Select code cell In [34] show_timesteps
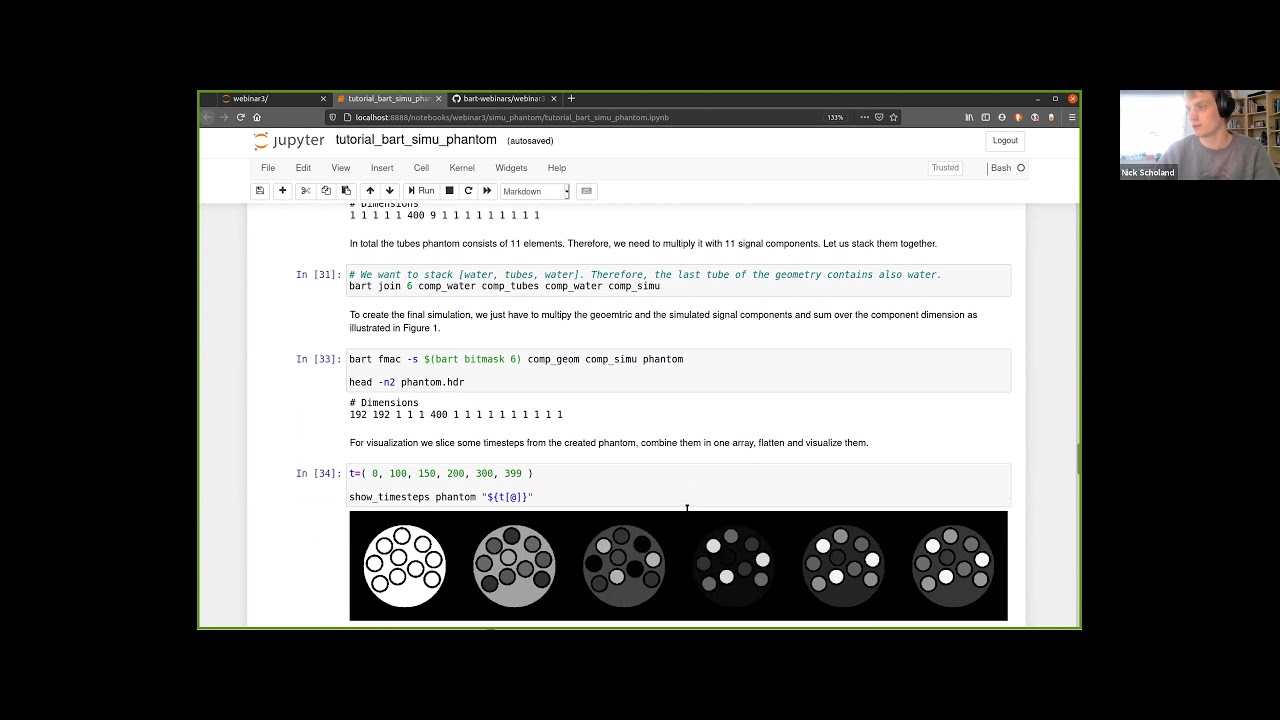This screenshot has width=1280, height=720. (x=679, y=485)
